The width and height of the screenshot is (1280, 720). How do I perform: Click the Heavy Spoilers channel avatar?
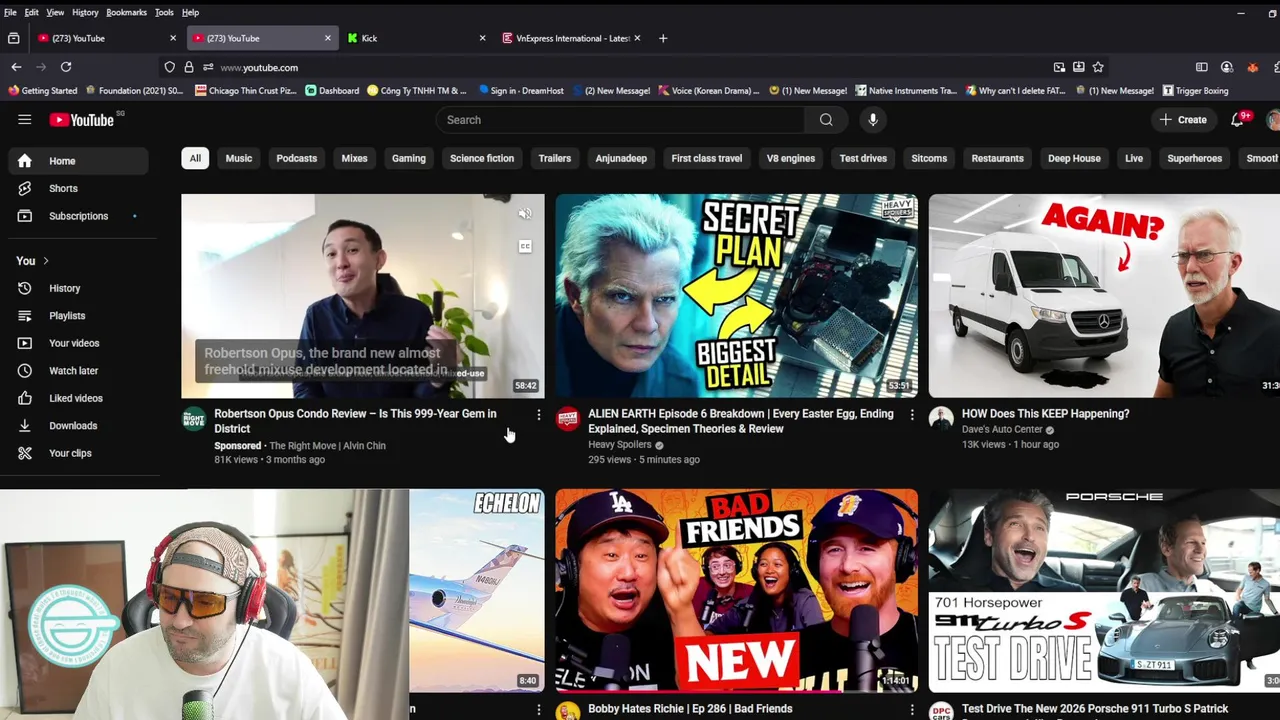coord(567,419)
